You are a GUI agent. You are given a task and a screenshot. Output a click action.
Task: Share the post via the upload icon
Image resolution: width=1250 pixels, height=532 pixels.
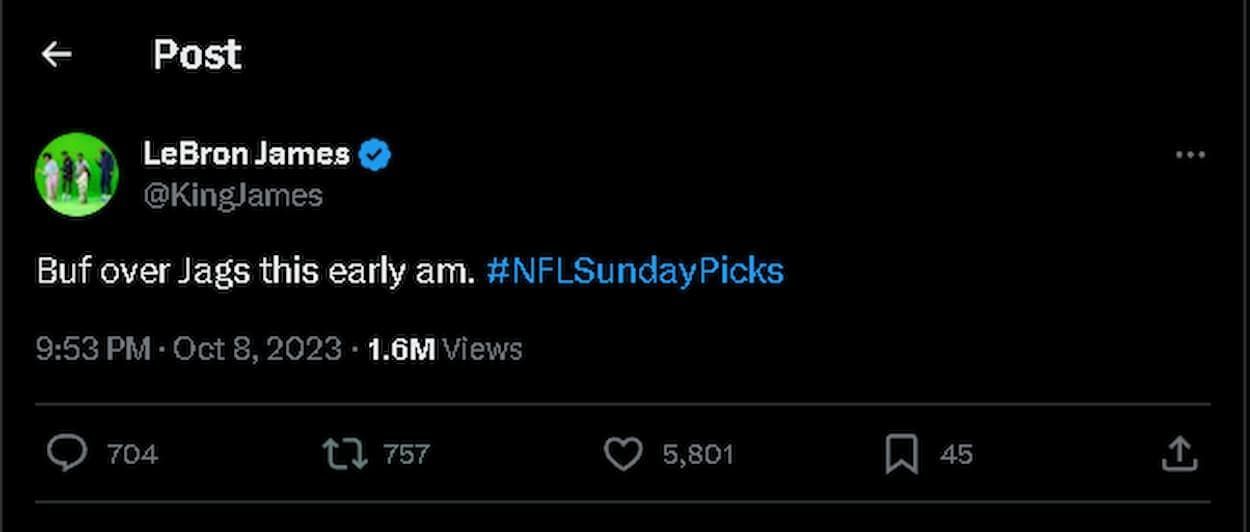(1179, 454)
